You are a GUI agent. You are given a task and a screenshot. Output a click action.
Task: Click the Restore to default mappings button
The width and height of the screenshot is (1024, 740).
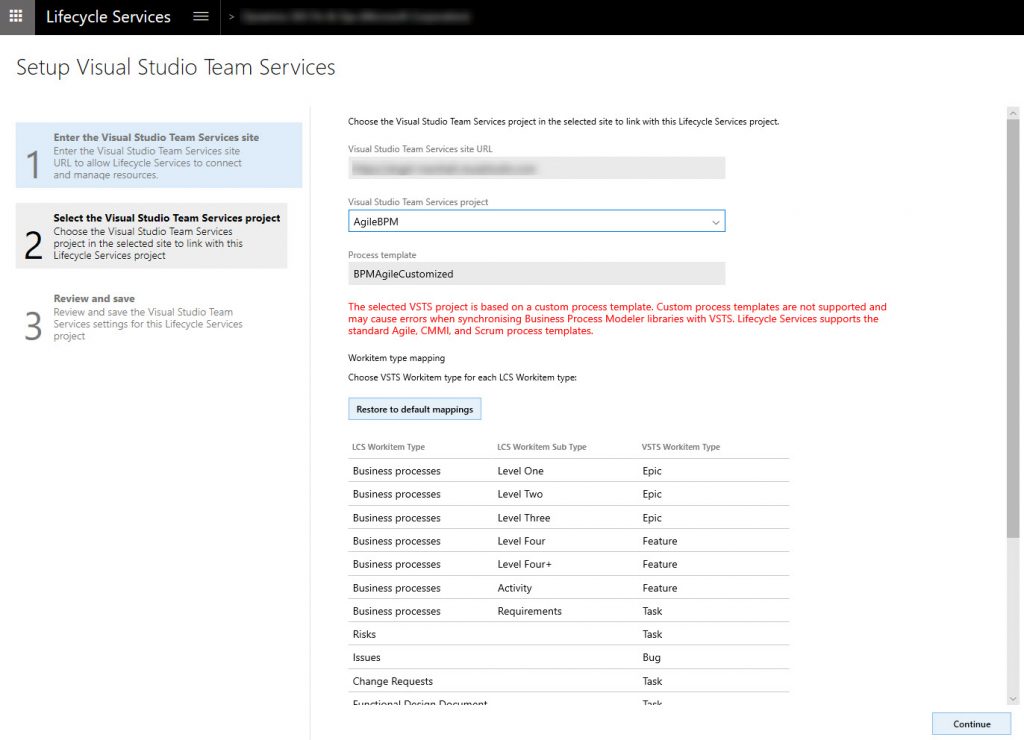click(x=414, y=408)
